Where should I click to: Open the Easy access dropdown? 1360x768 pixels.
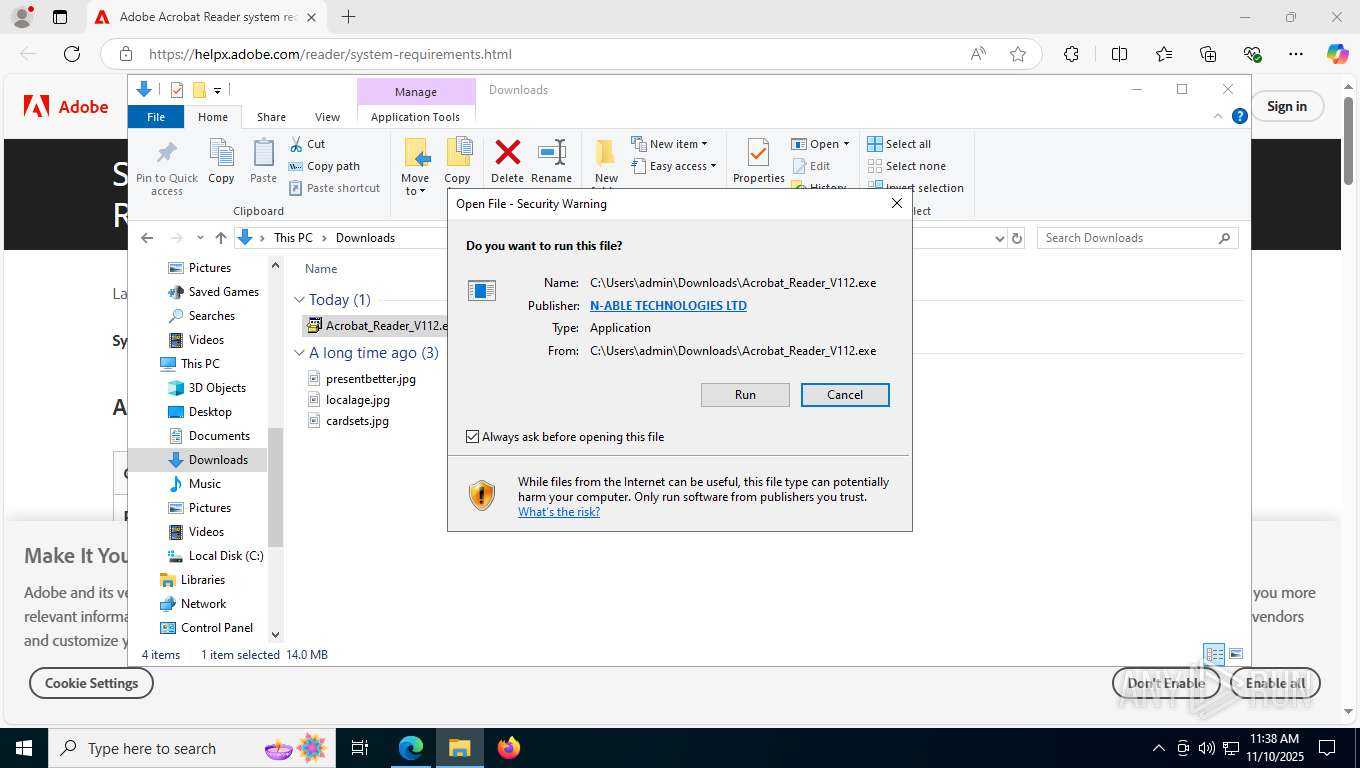[673, 166]
